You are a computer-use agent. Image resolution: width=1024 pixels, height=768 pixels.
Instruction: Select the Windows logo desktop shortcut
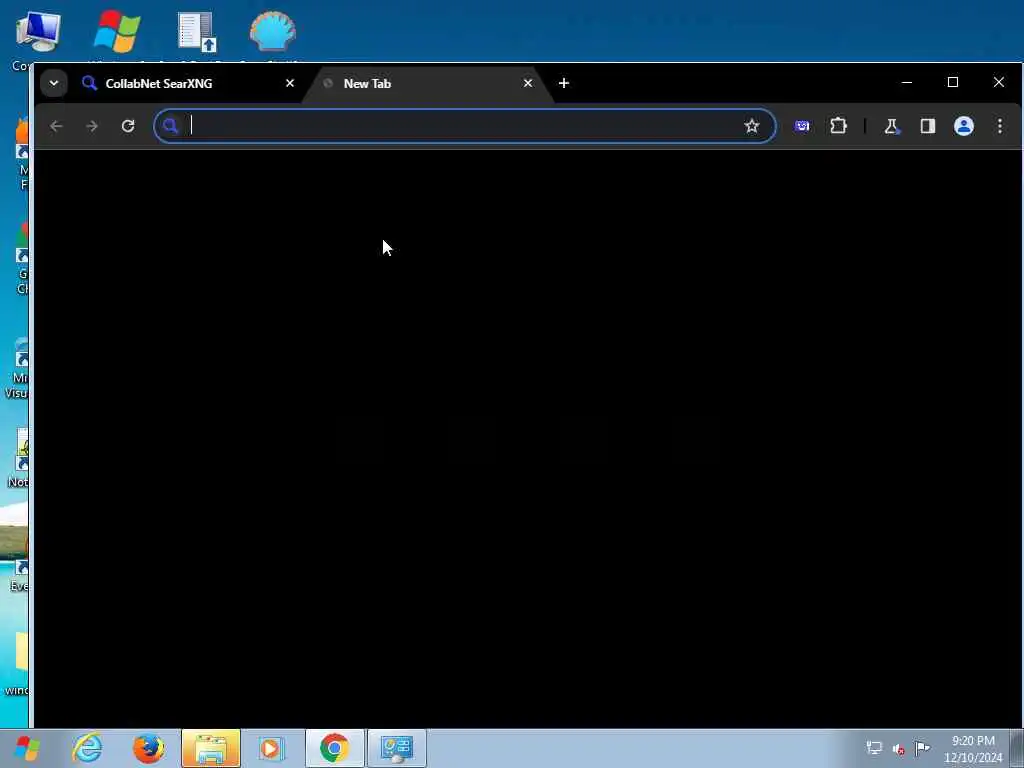tap(117, 33)
